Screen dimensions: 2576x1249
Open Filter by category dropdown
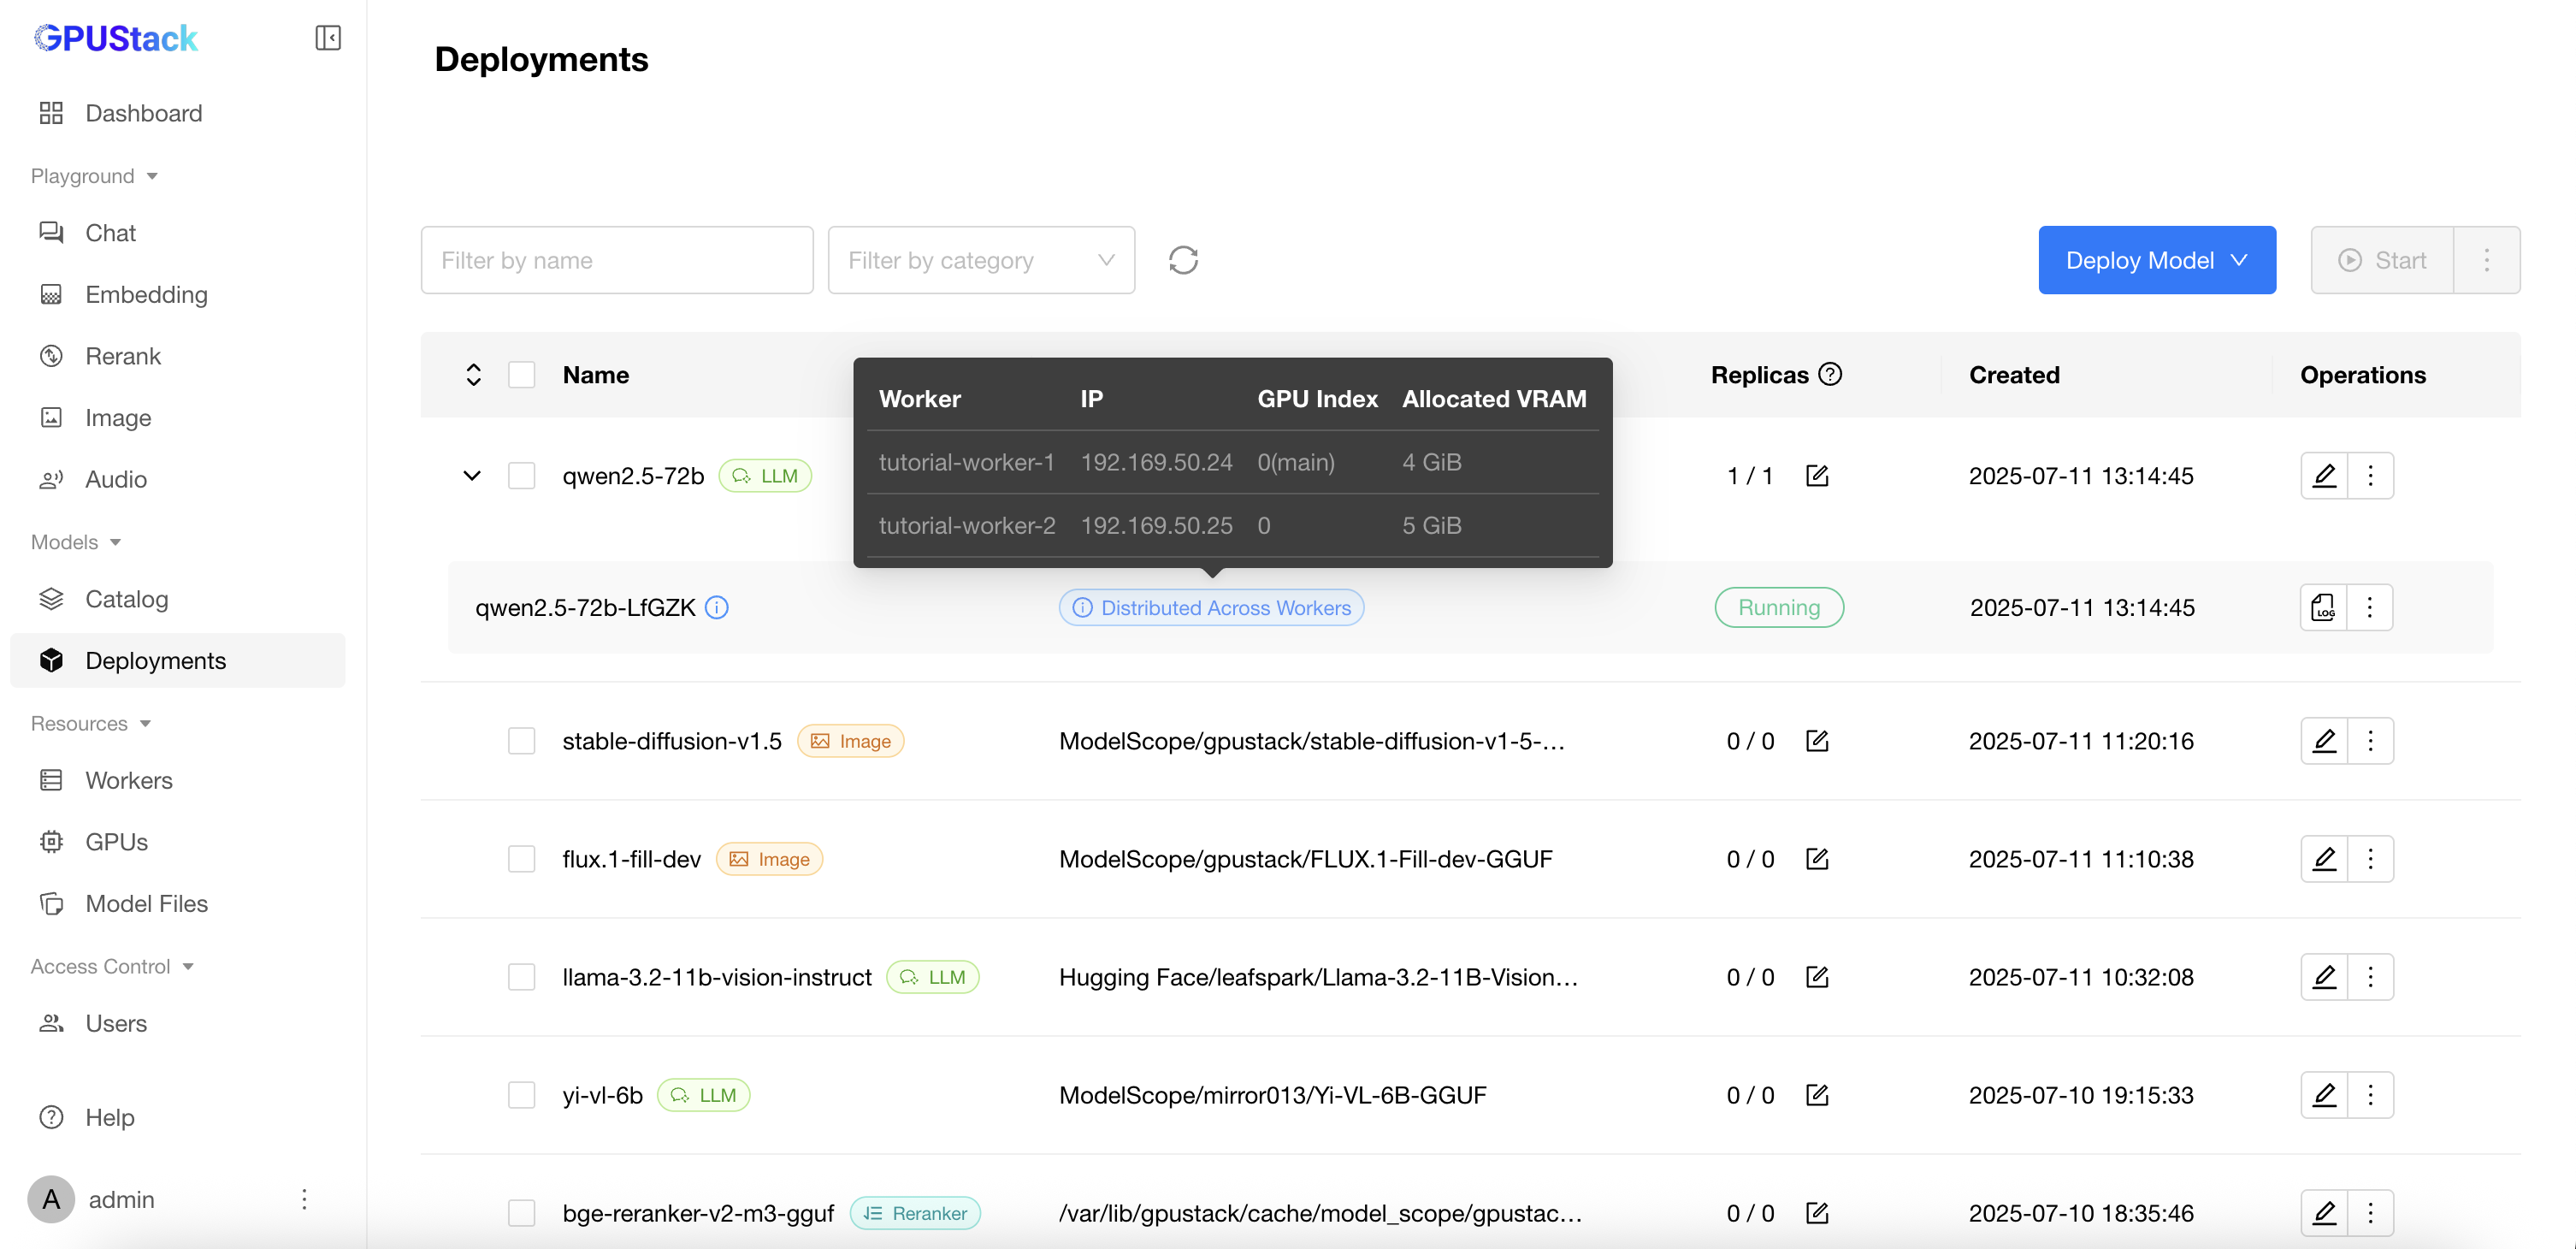click(x=981, y=260)
